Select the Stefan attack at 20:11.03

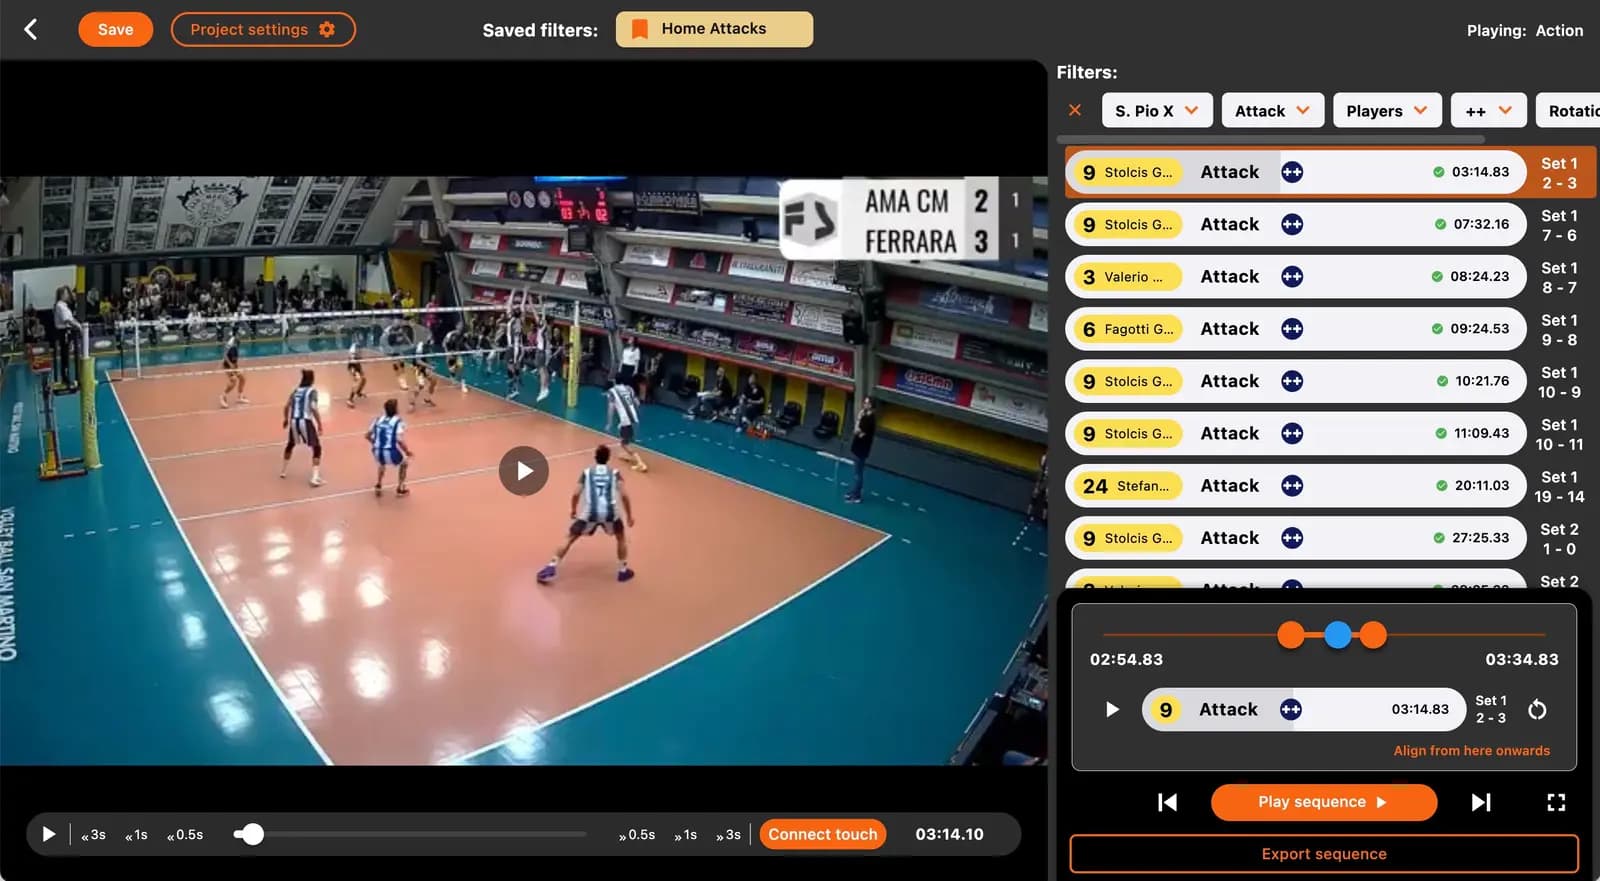(1295, 486)
